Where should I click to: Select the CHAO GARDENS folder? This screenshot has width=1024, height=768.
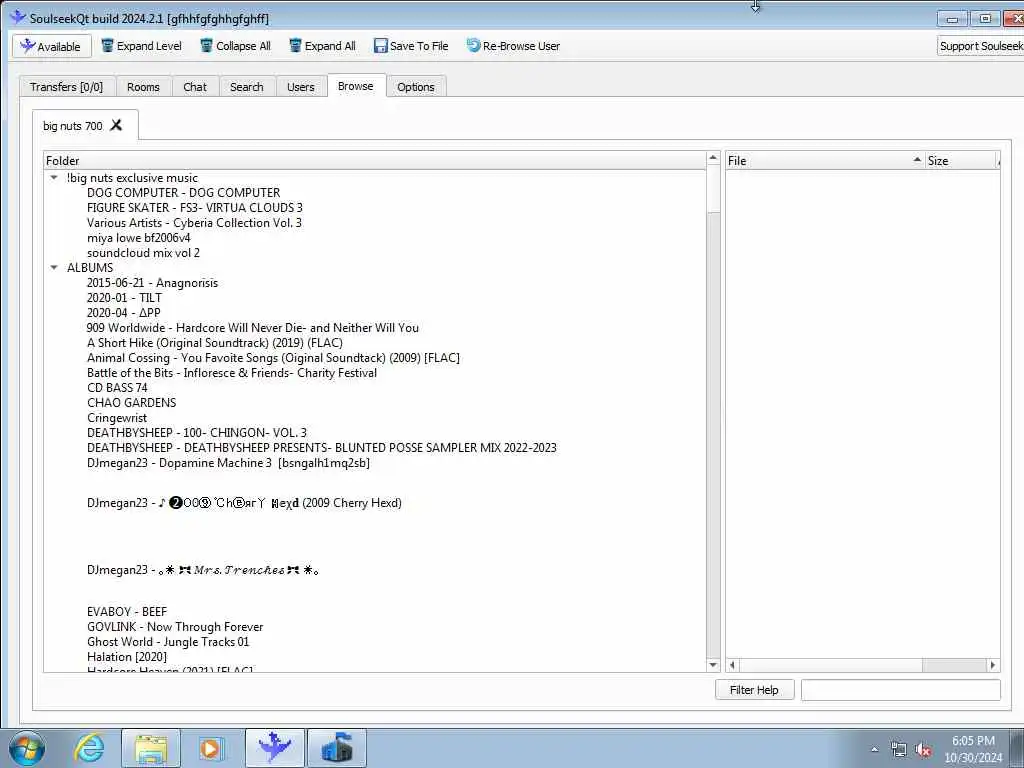[x=131, y=403]
